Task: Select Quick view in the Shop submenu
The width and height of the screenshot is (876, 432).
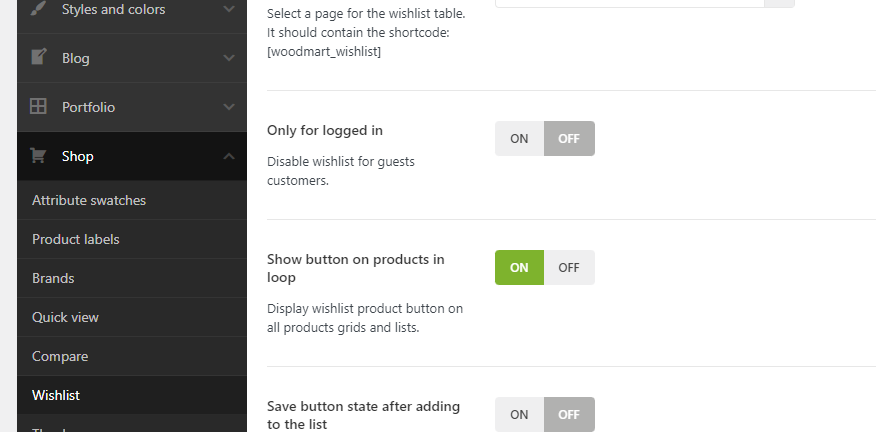Action: point(65,317)
